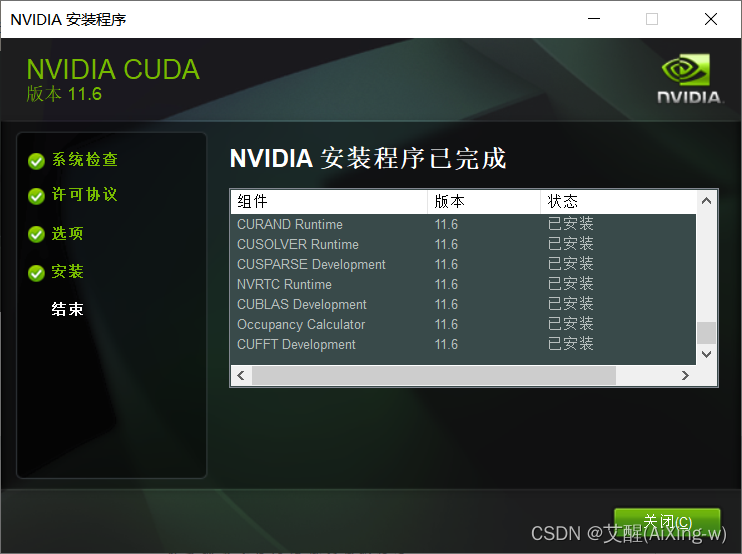
Task: Select the 安装 step label
Action: pos(68,272)
